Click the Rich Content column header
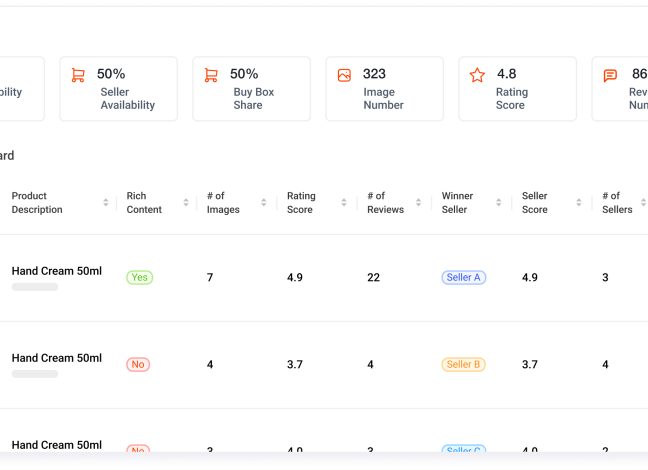648x470 pixels. coord(144,203)
